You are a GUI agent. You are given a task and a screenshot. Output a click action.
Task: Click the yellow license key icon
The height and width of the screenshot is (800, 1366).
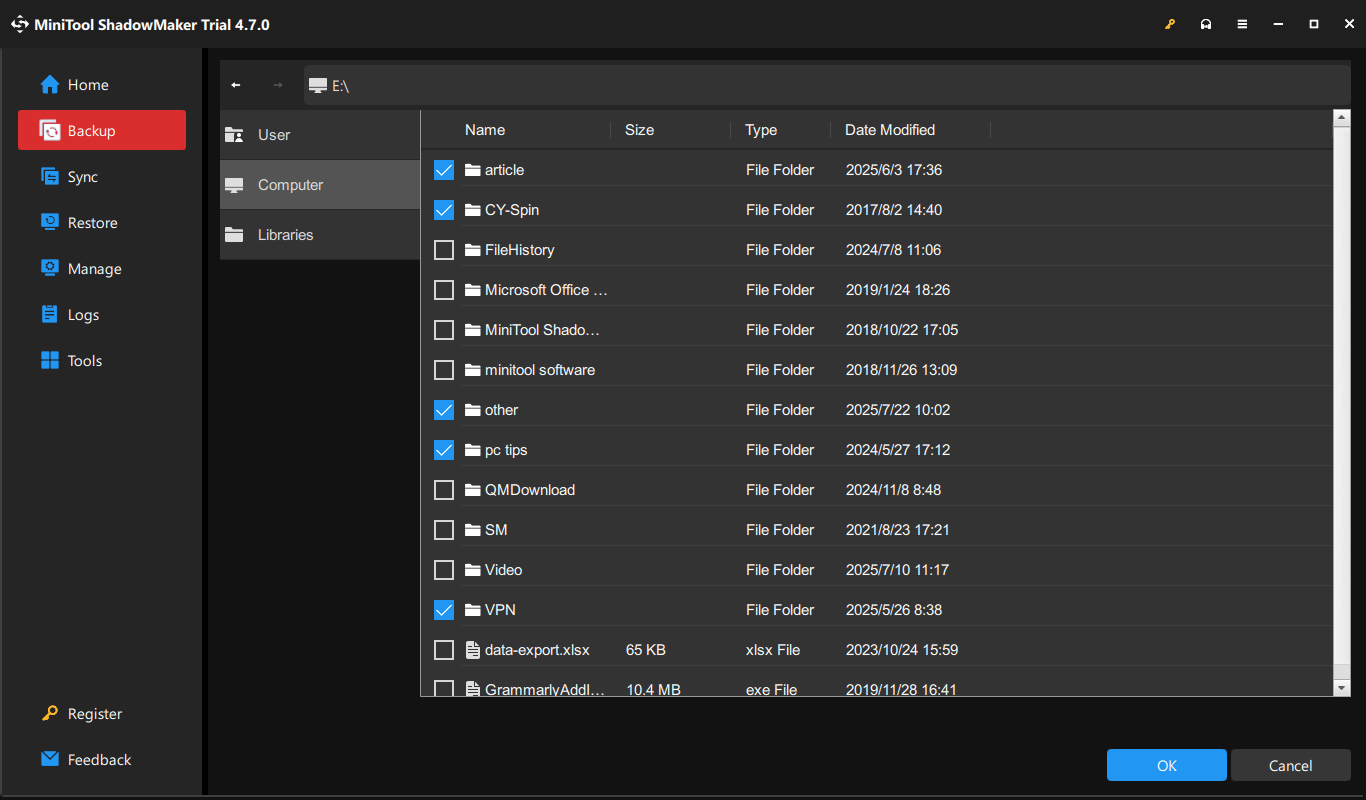pos(1170,23)
